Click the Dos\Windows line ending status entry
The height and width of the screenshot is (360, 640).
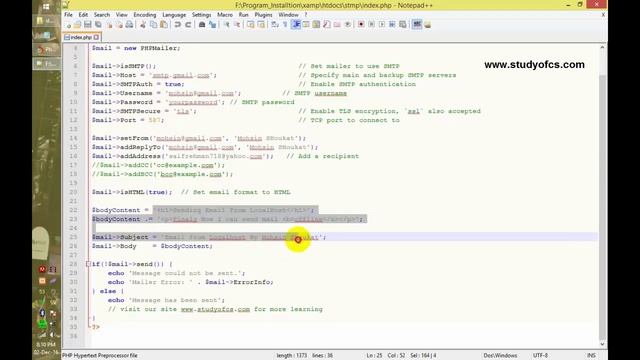pyautogui.click(x=500, y=356)
